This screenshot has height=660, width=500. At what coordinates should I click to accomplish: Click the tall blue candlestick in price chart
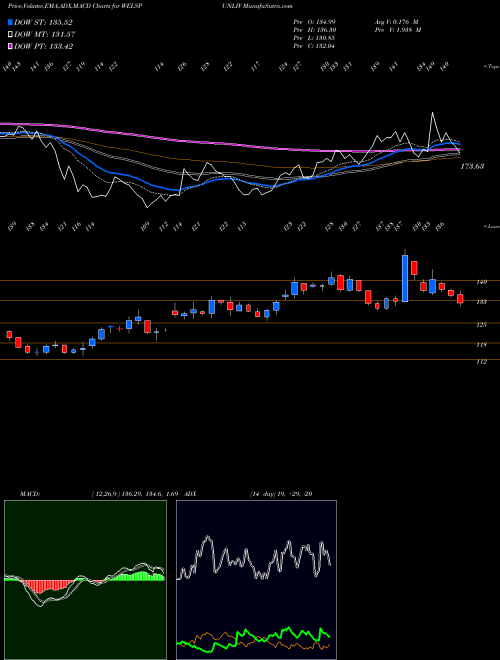405,278
